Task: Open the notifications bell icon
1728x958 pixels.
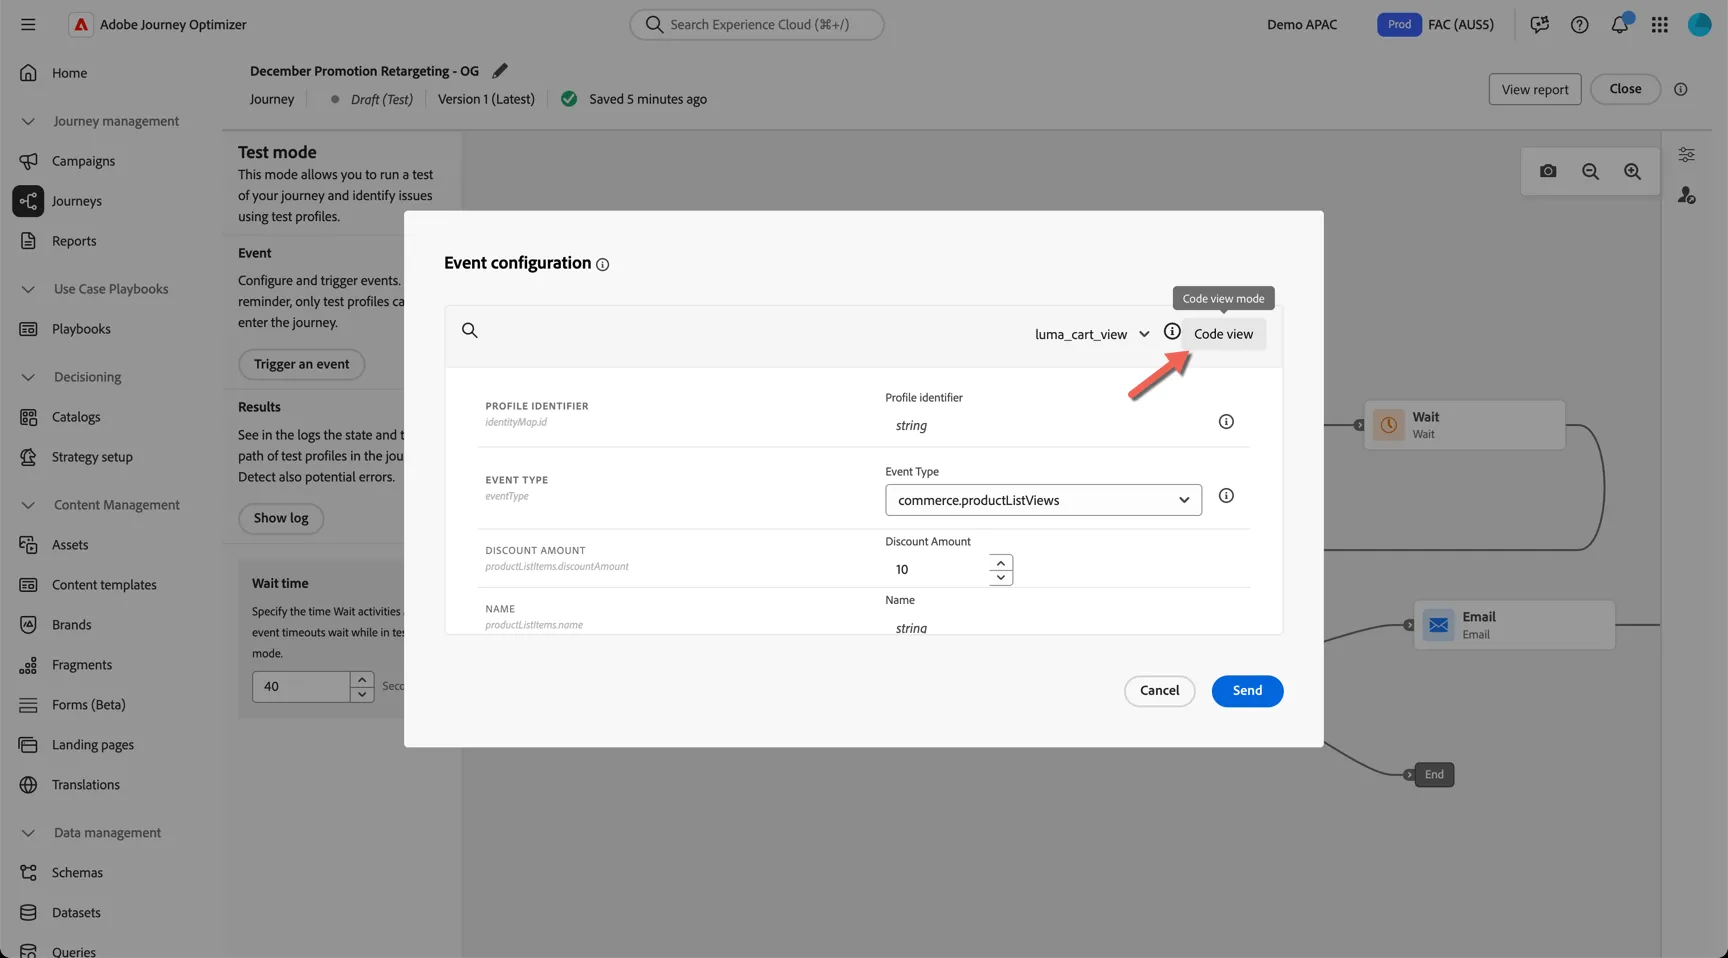Action: pyautogui.click(x=1619, y=24)
